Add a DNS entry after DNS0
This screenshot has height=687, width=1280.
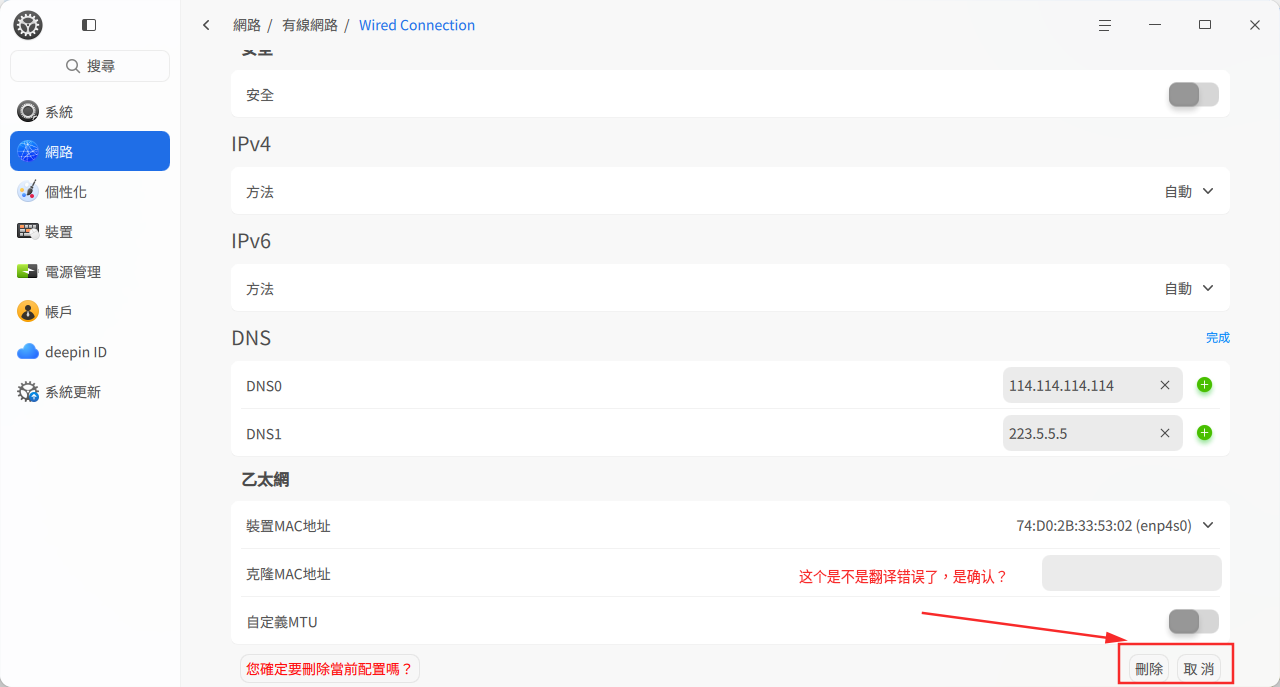[1205, 385]
